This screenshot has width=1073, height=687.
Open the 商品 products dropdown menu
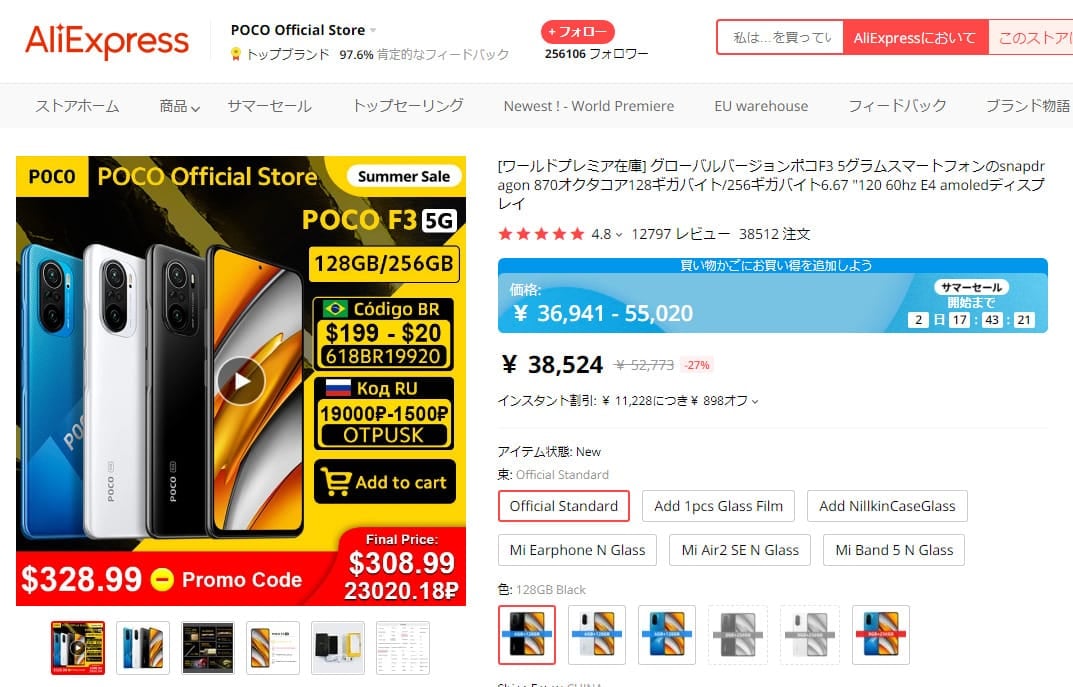click(179, 106)
